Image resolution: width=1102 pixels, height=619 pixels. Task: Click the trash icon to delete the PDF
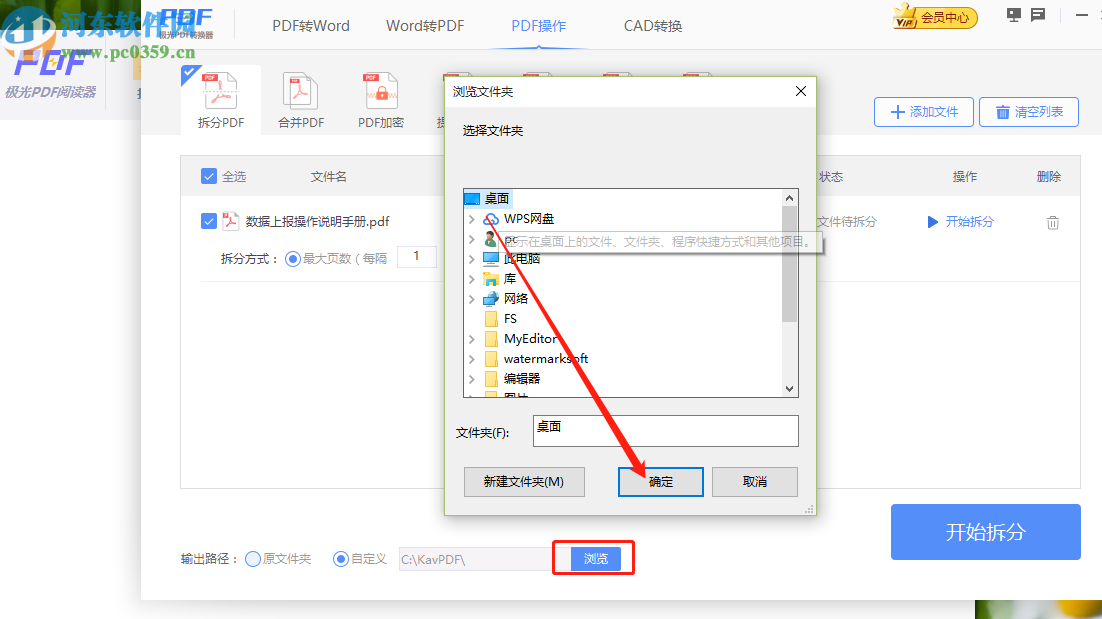[x=1052, y=222]
